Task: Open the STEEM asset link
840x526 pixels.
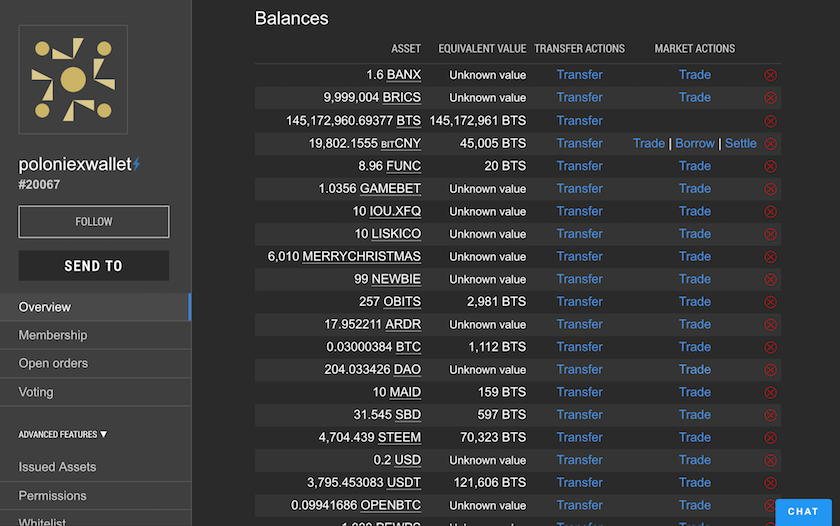Action: point(399,438)
